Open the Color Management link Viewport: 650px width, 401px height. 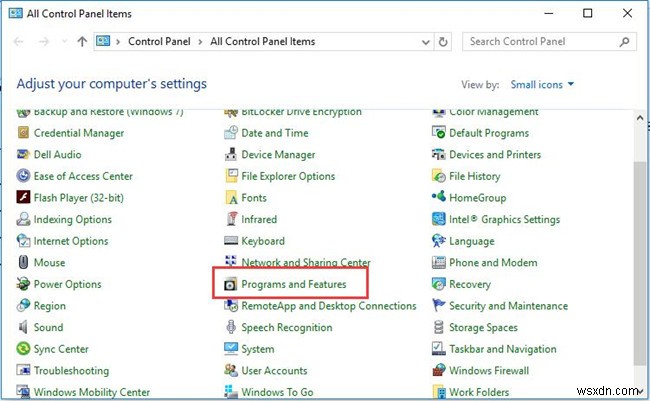(494, 112)
